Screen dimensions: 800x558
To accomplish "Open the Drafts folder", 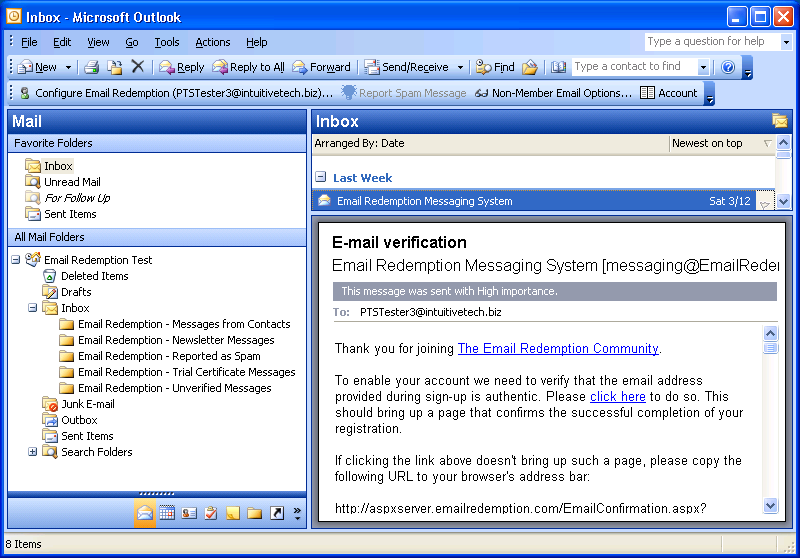I will click(76, 292).
